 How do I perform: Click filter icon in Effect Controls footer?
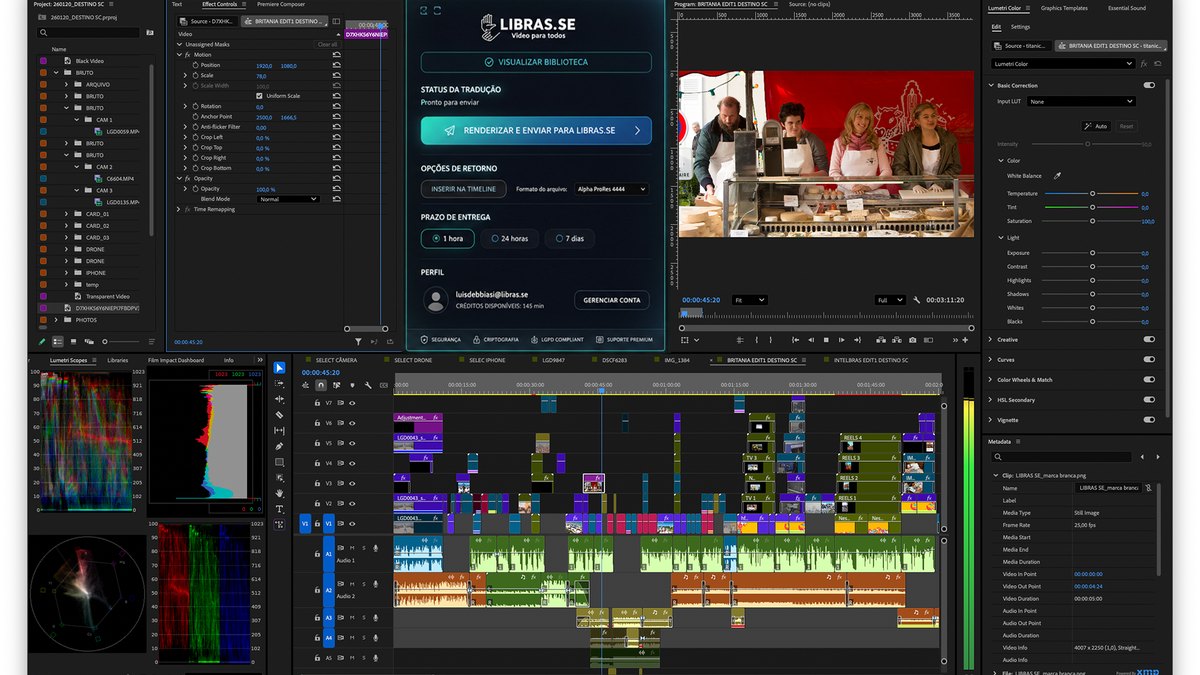pyautogui.click(x=357, y=342)
